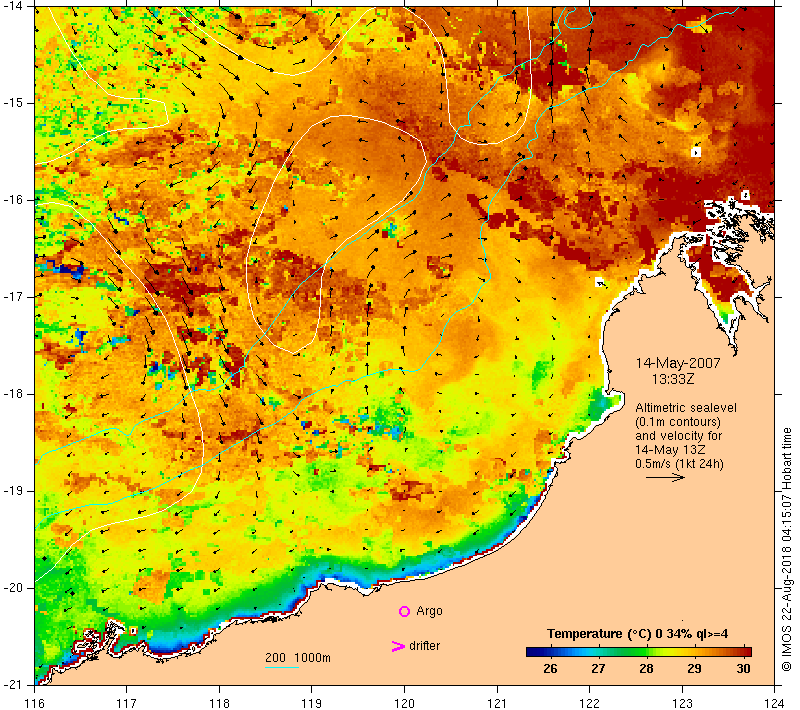The image size is (800, 710).
Task: Click the longitude axis label 116
Action: 34,703
